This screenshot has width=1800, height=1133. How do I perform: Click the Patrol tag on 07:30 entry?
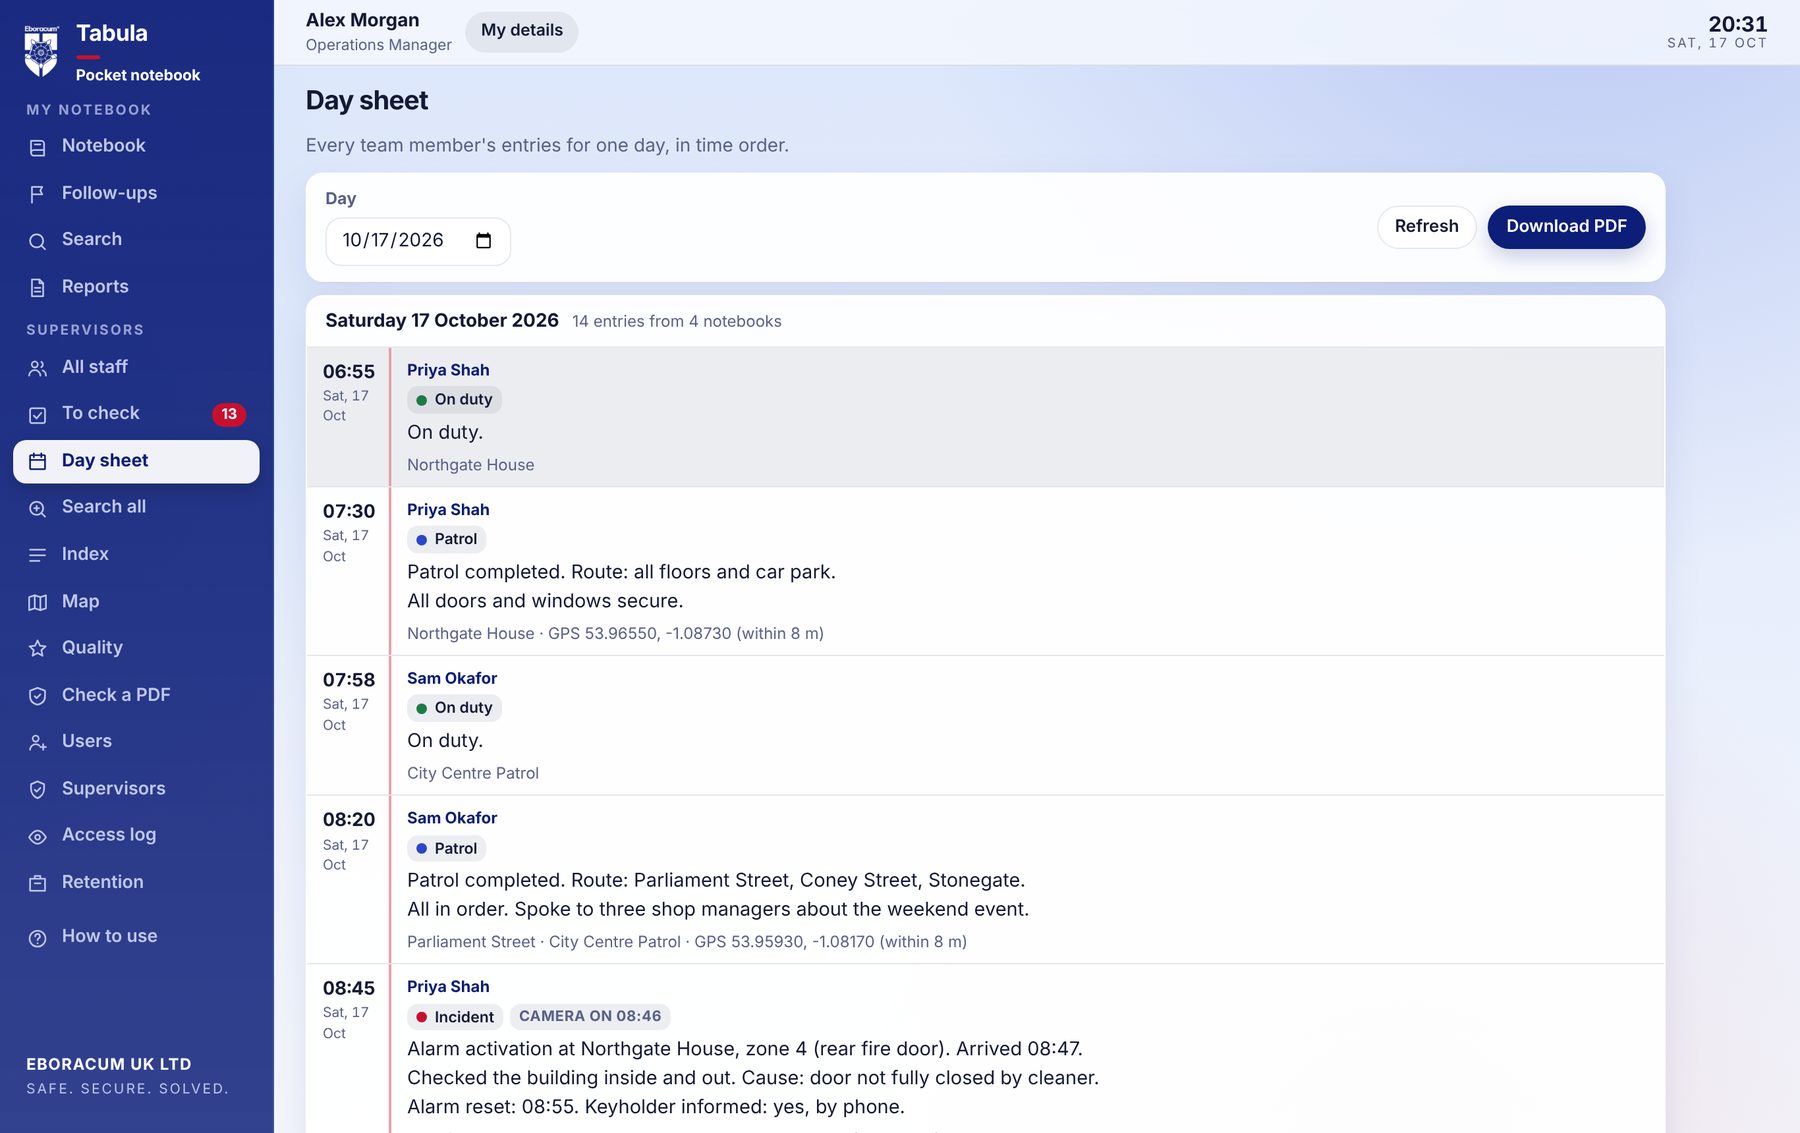[446, 539]
